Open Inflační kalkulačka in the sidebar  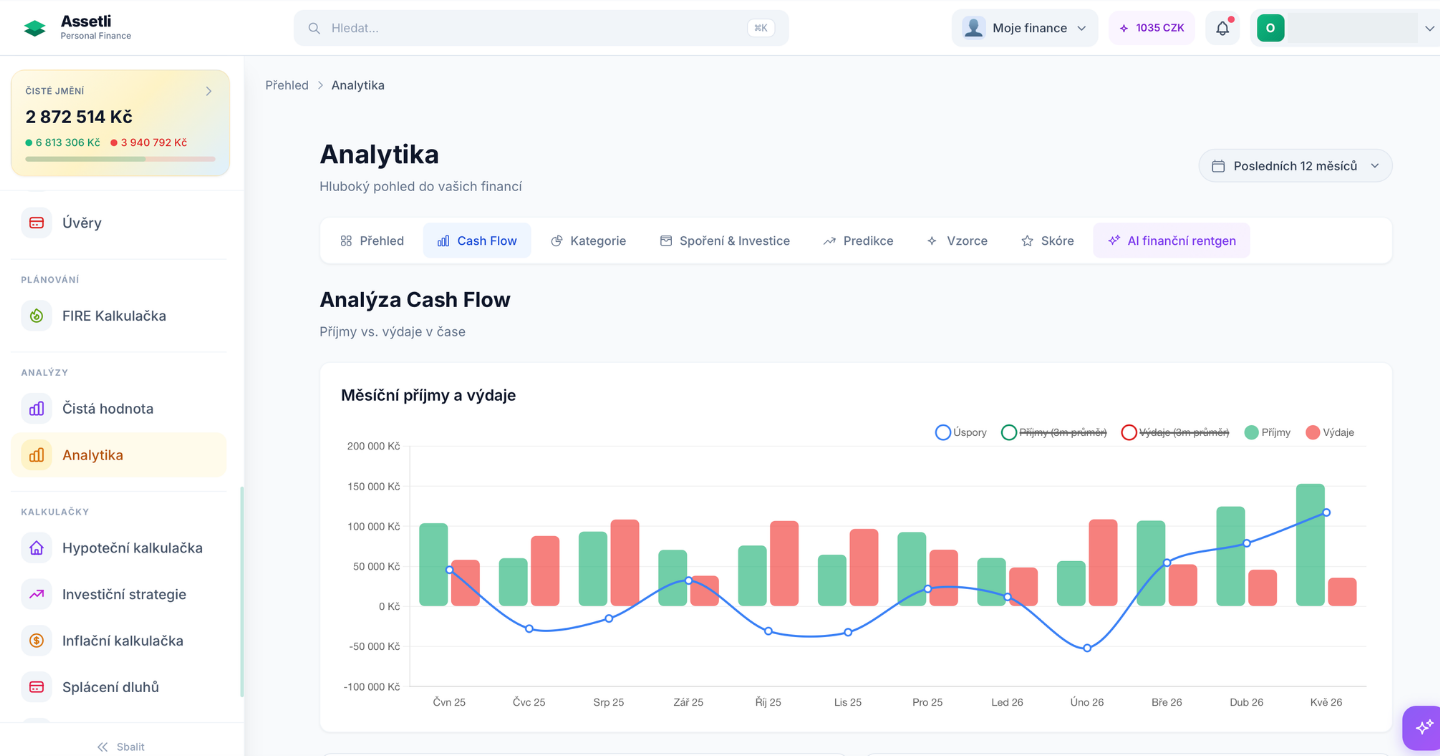click(x=119, y=641)
